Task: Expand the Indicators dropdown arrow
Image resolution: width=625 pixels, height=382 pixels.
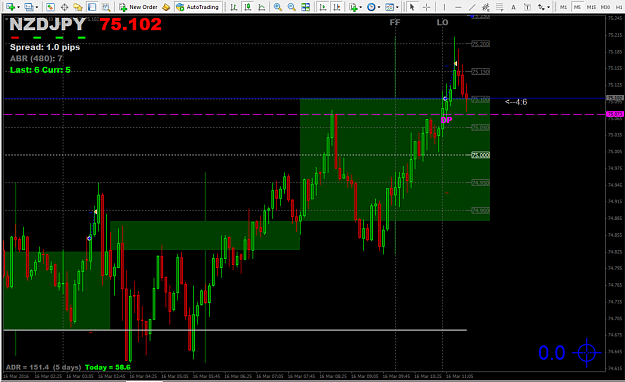Action: pos(361,7)
